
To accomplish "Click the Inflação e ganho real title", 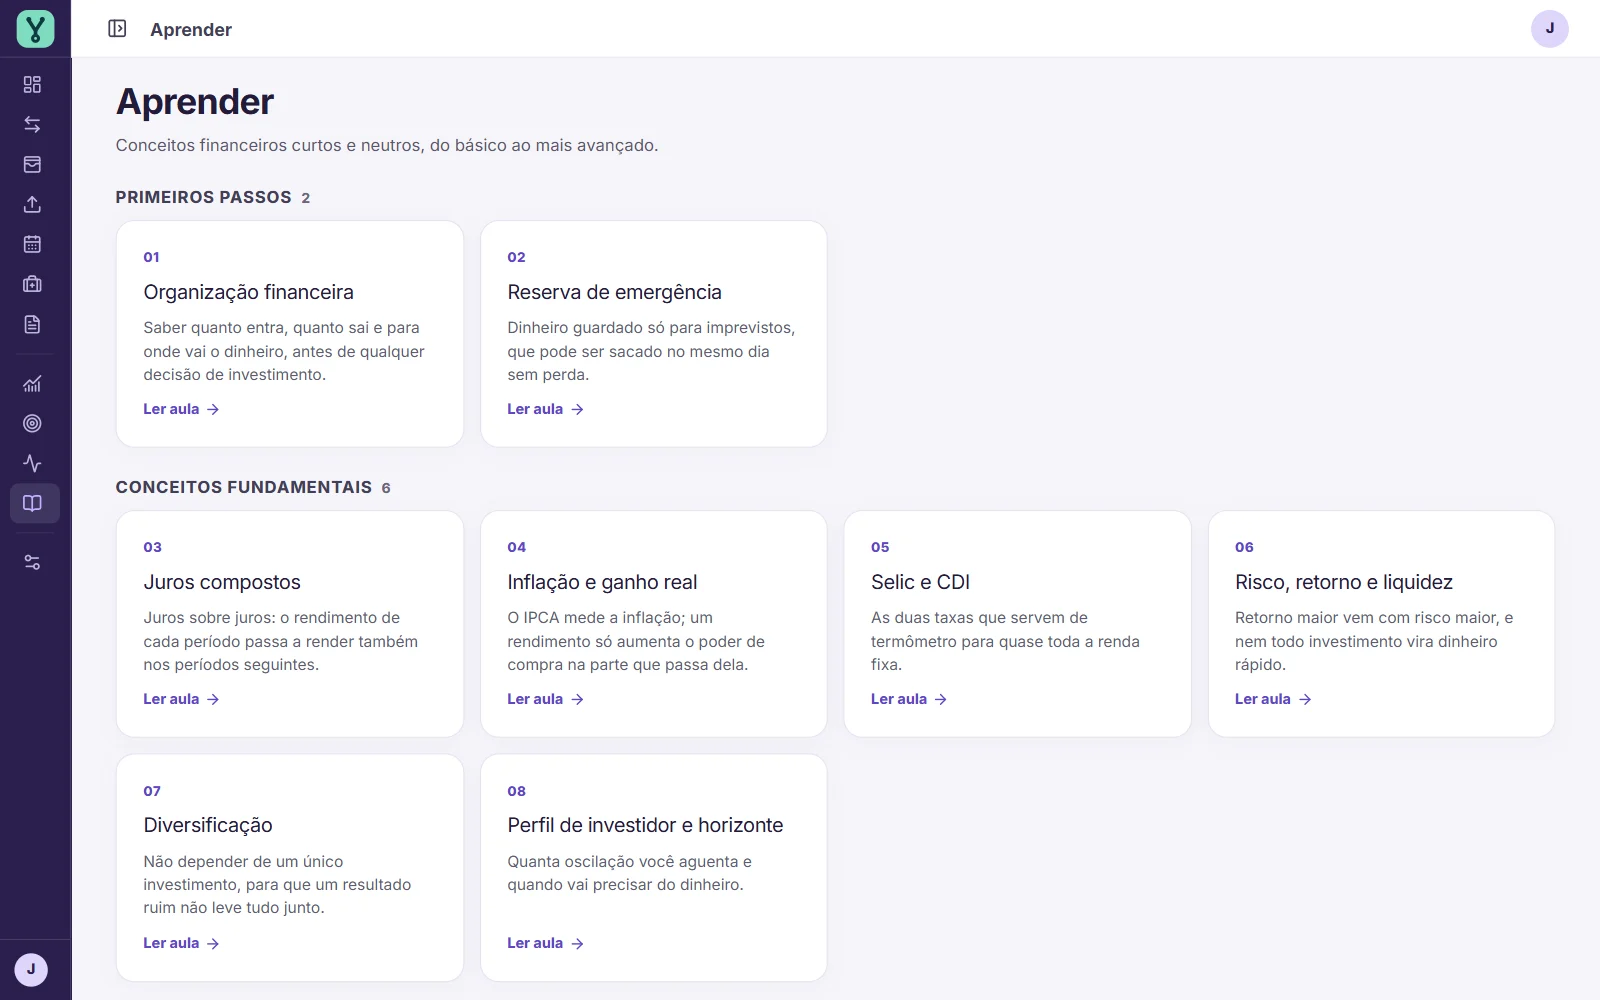I will [x=602, y=582].
